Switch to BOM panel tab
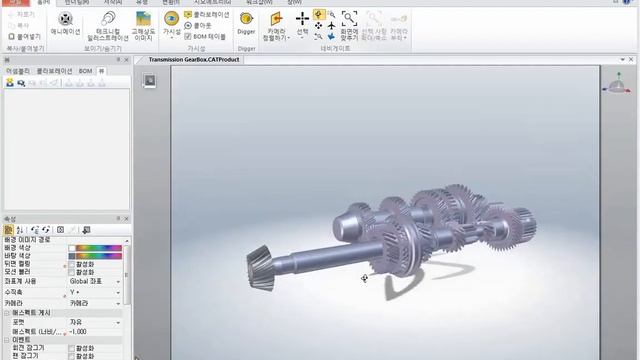The image size is (640, 360). pyautogui.click(x=85, y=71)
